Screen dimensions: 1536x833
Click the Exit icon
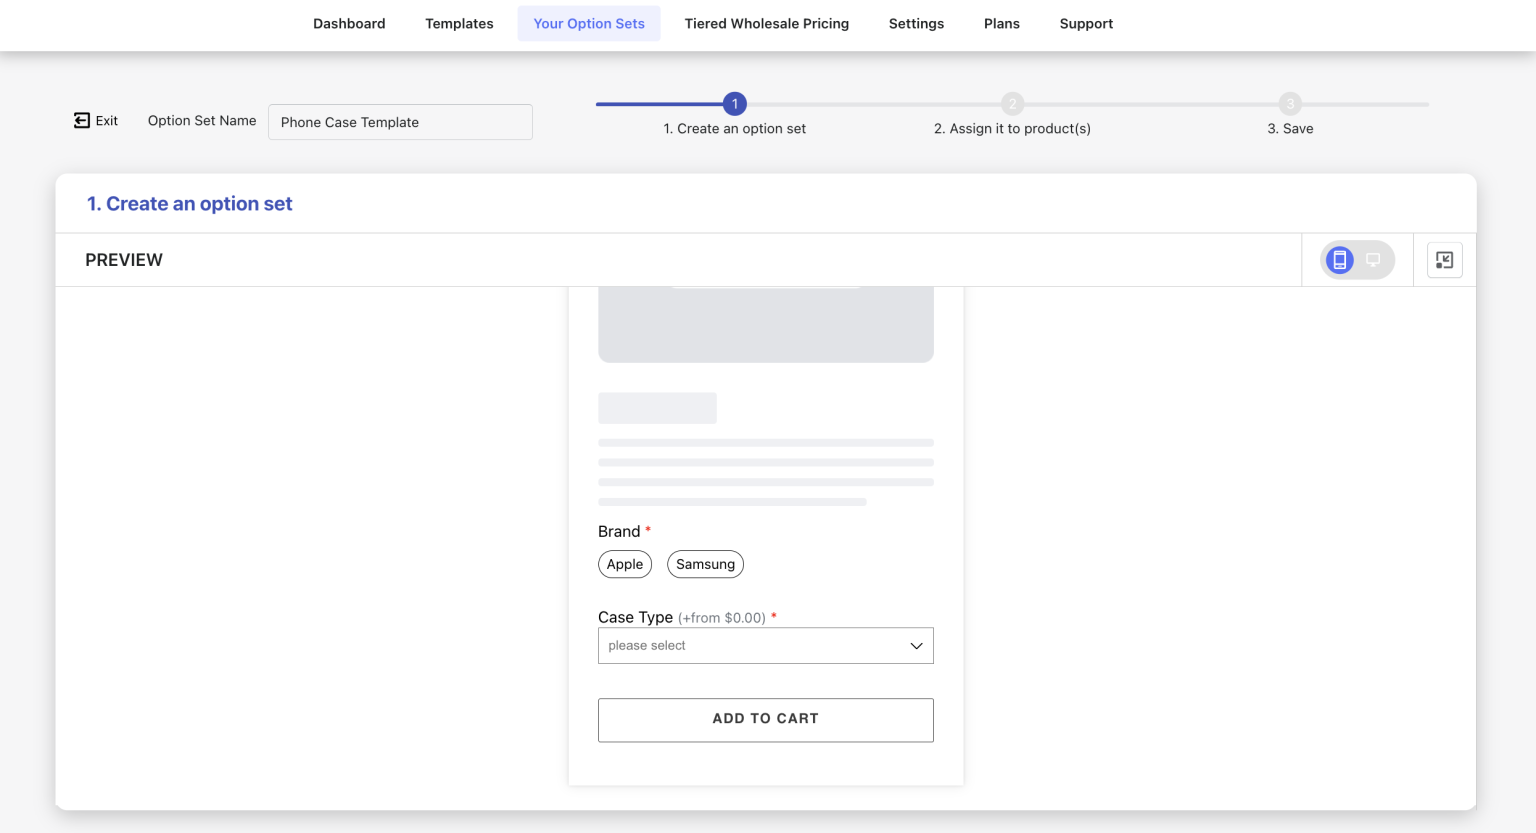coord(81,120)
